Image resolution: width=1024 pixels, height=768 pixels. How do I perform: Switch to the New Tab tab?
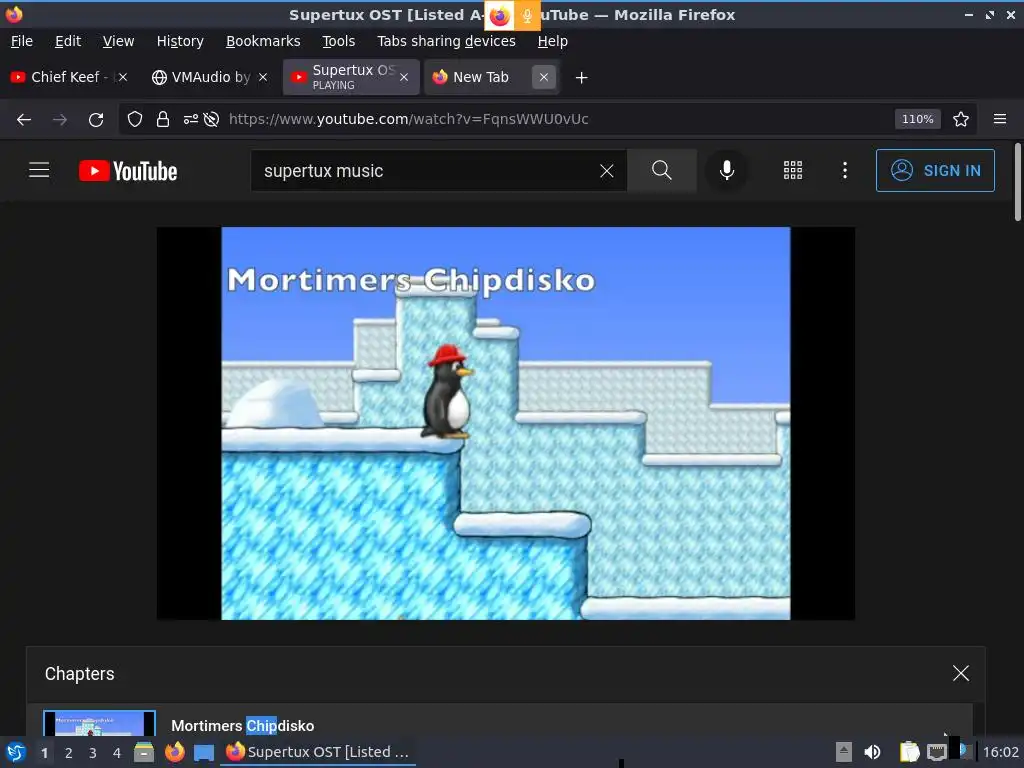pos(481,77)
